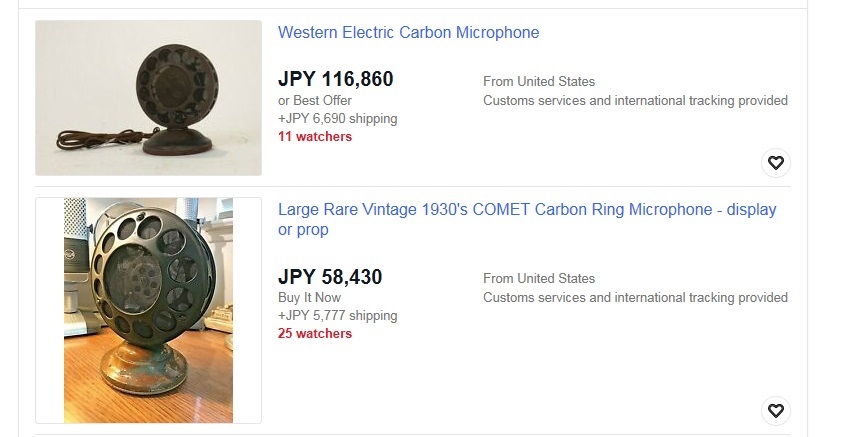Screen dimensions: 851x437
Task: Click 'From United States' on COMET listing
Action: (x=539, y=278)
